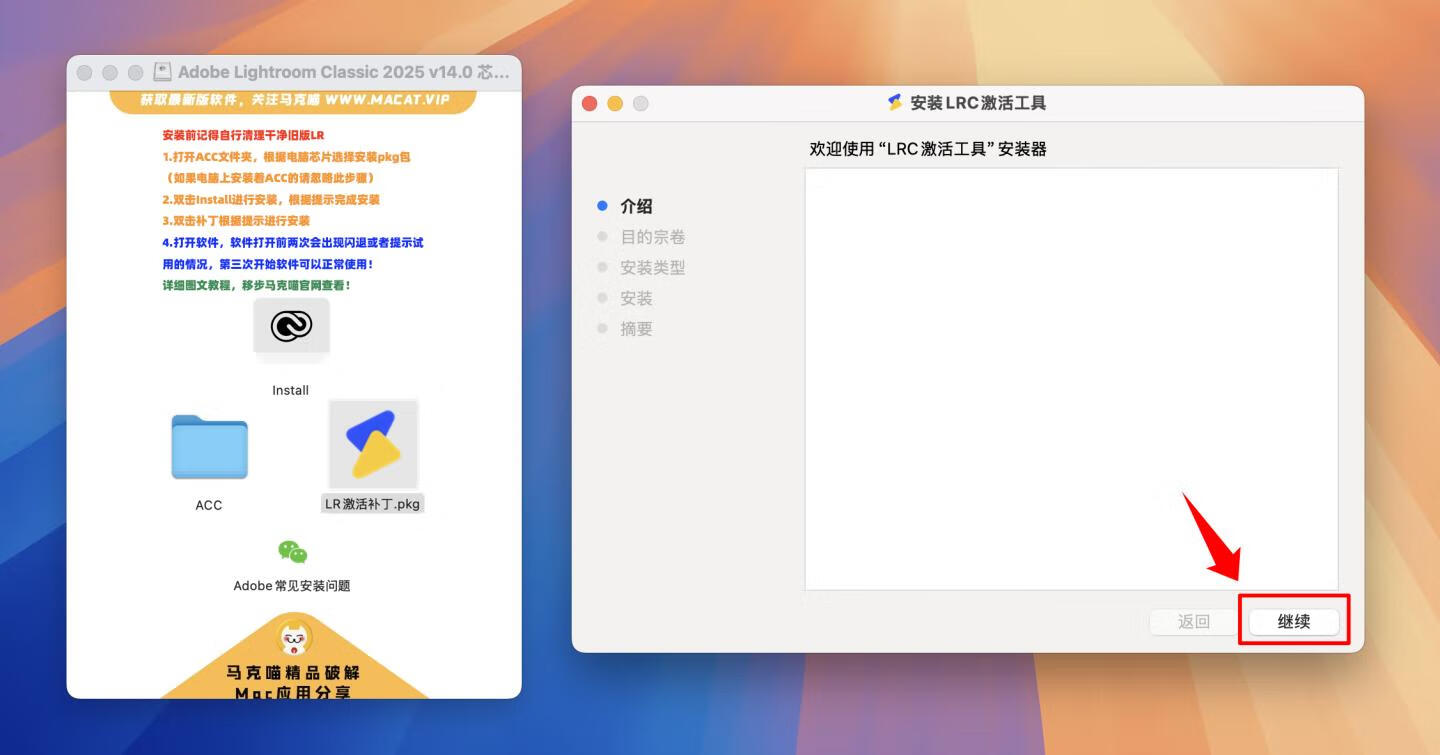Click the step 3 双击补丁 instruction text
The height and width of the screenshot is (755, 1440).
[236, 221]
